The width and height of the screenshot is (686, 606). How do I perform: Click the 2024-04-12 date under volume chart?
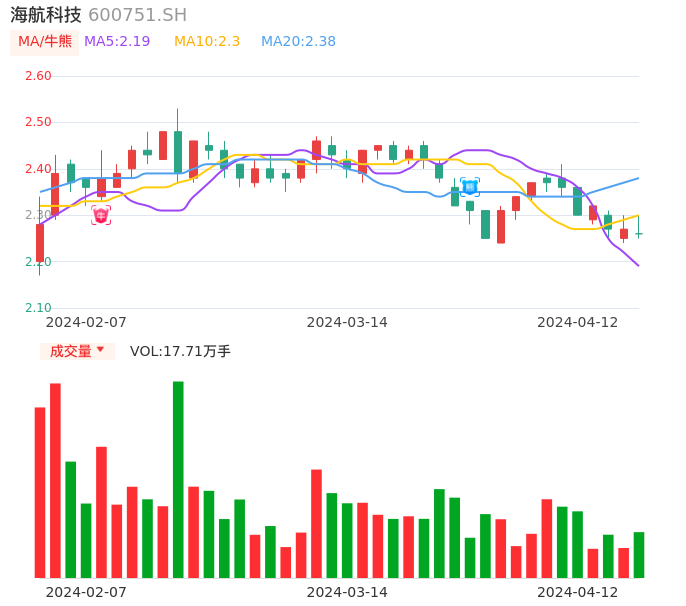[578, 591]
